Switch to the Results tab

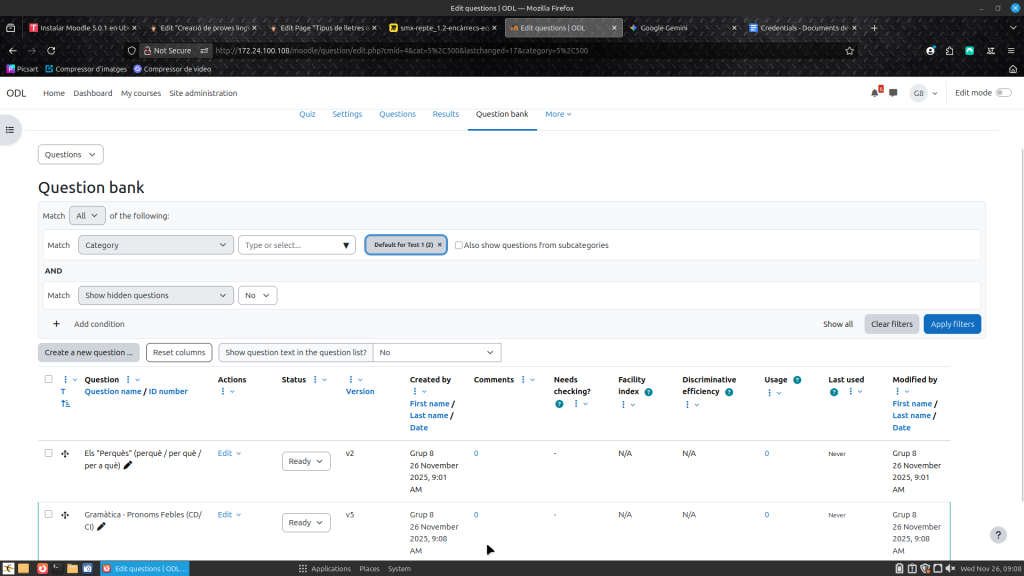tap(445, 114)
